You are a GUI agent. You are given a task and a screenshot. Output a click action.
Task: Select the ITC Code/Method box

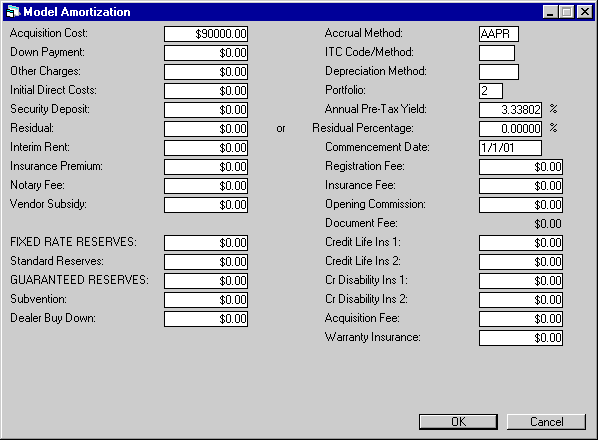click(x=497, y=53)
